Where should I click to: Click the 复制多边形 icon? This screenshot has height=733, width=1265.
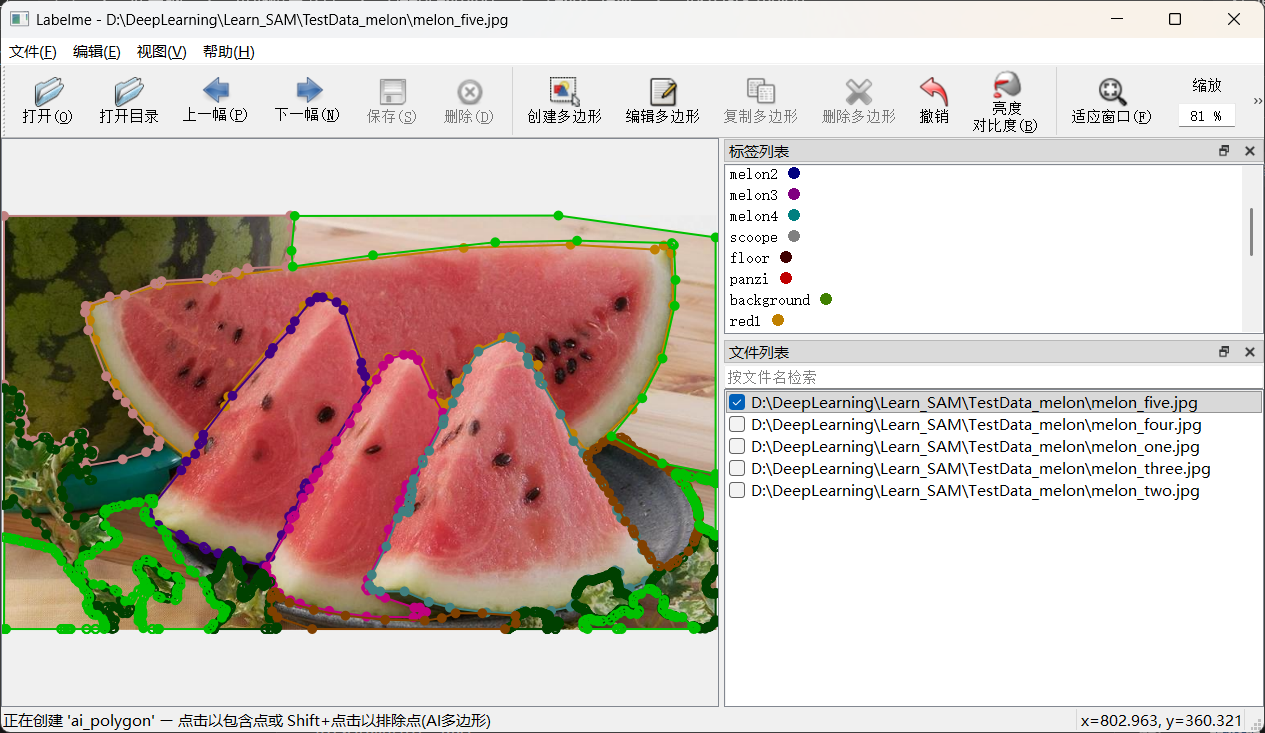point(761,92)
